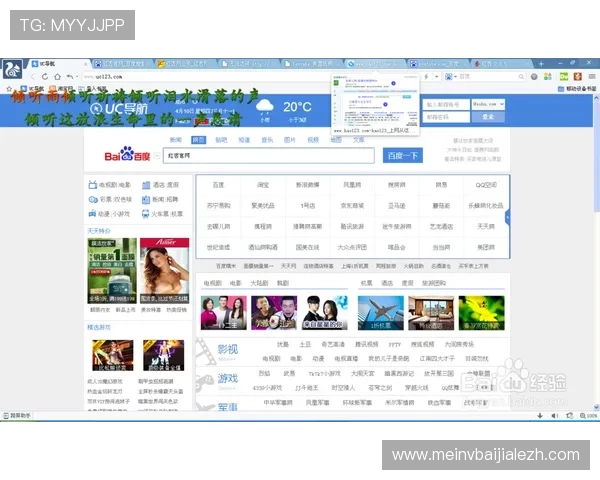
Task: Click the 影视 section heading
Action: (x=228, y=350)
